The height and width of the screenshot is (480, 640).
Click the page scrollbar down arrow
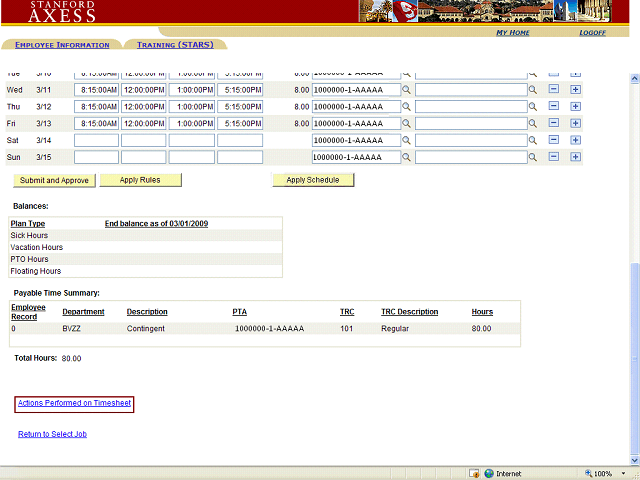[x=634, y=458]
